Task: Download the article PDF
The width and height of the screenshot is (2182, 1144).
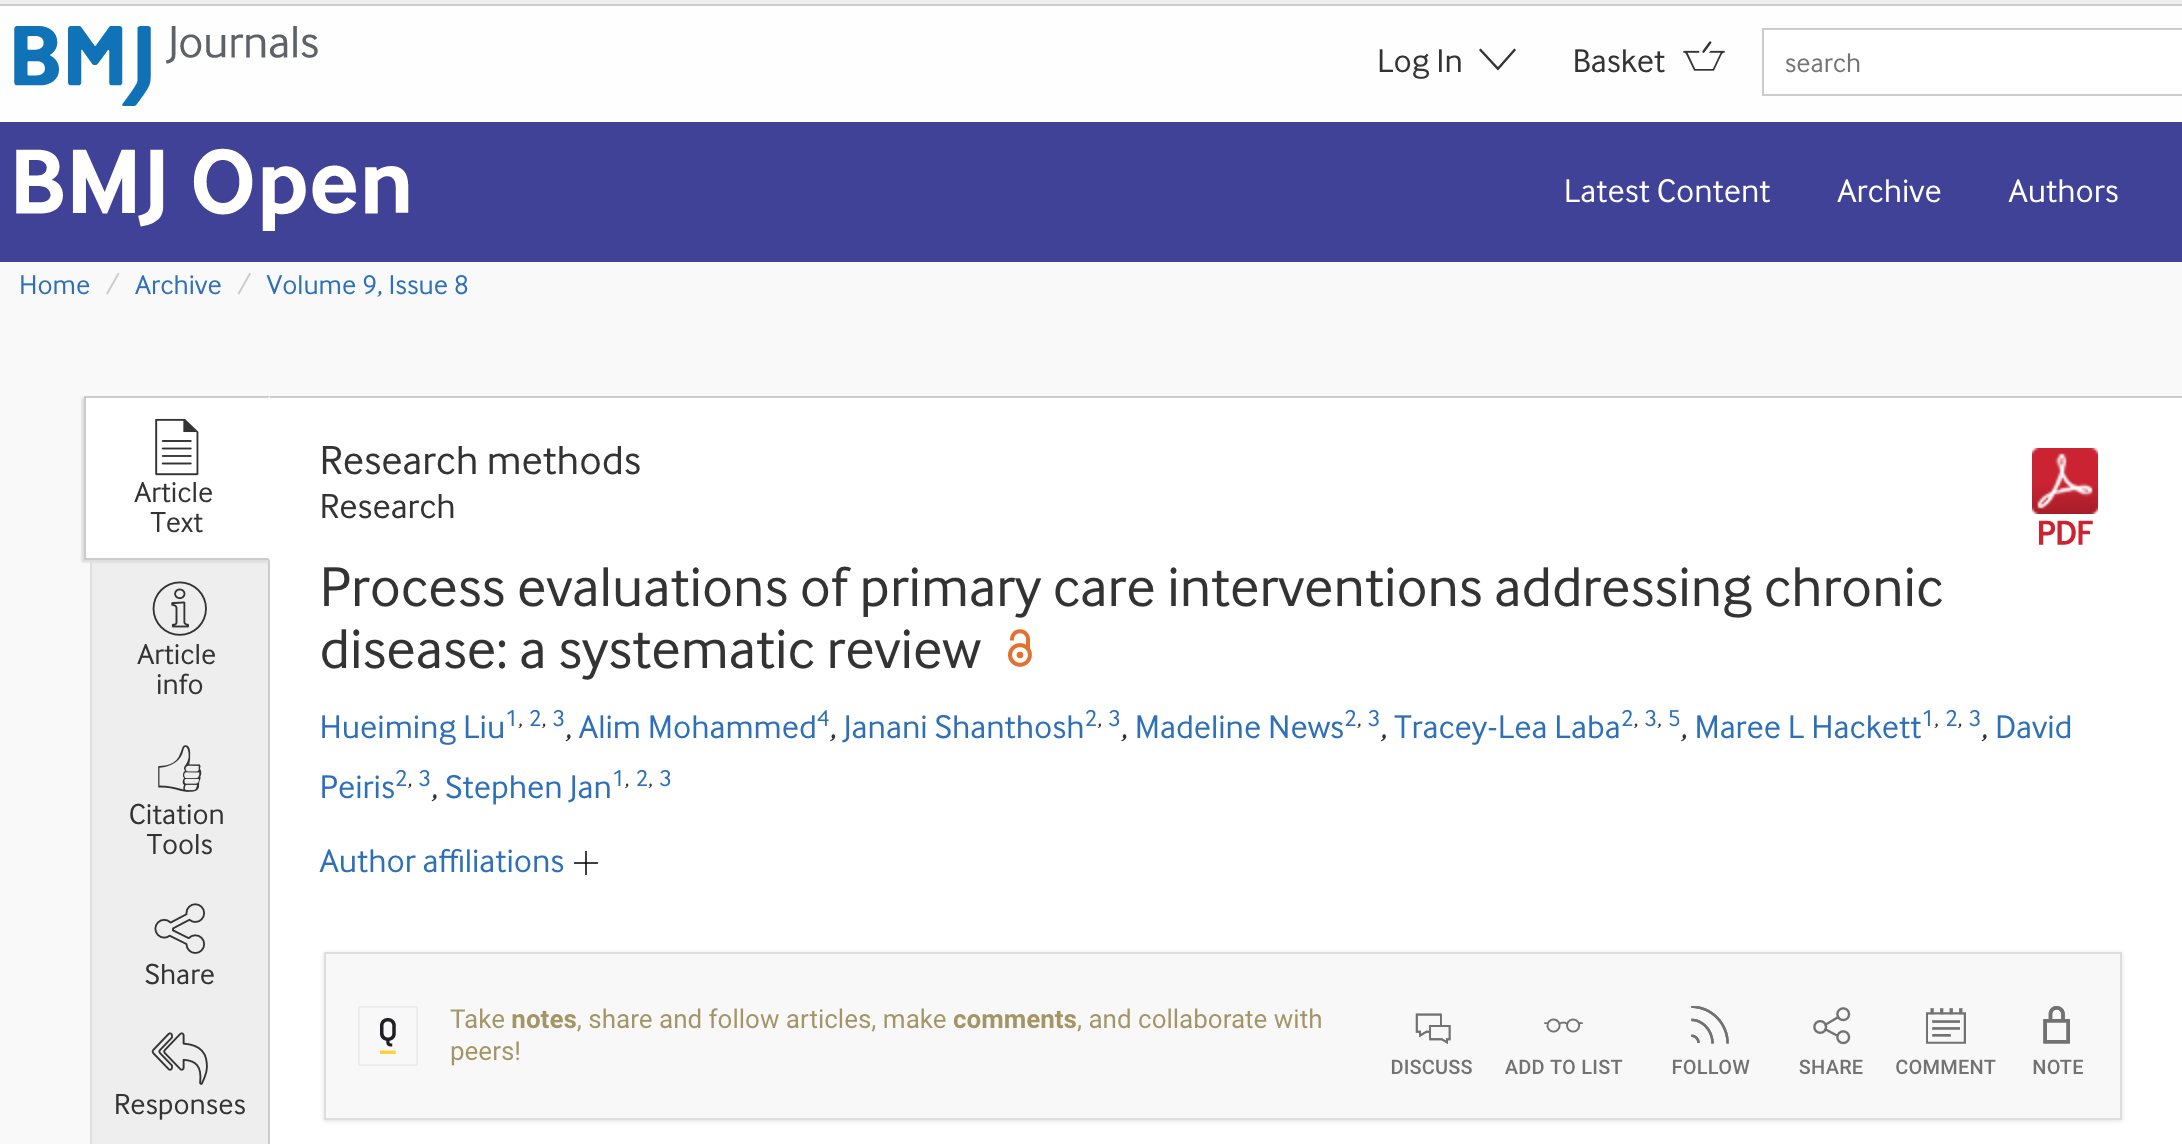Action: [x=2064, y=497]
